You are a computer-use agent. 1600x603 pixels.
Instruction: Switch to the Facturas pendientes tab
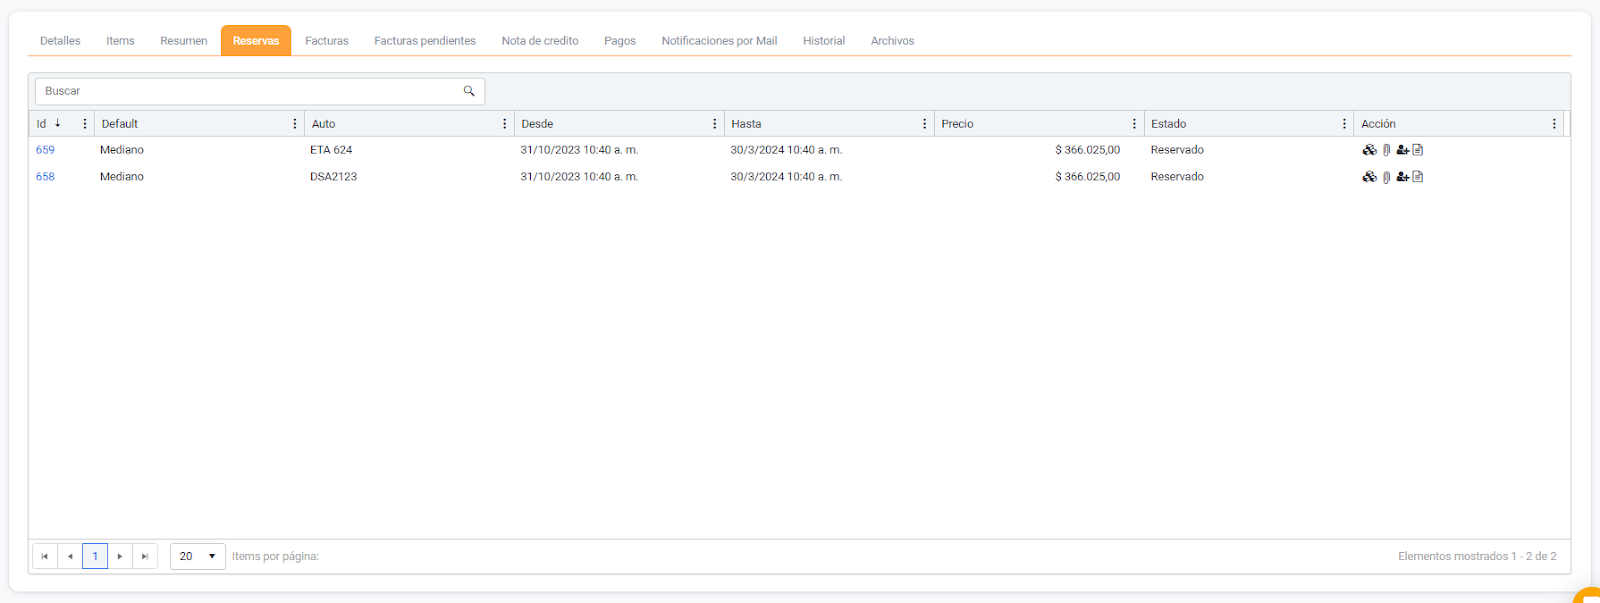tap(425, 41)
